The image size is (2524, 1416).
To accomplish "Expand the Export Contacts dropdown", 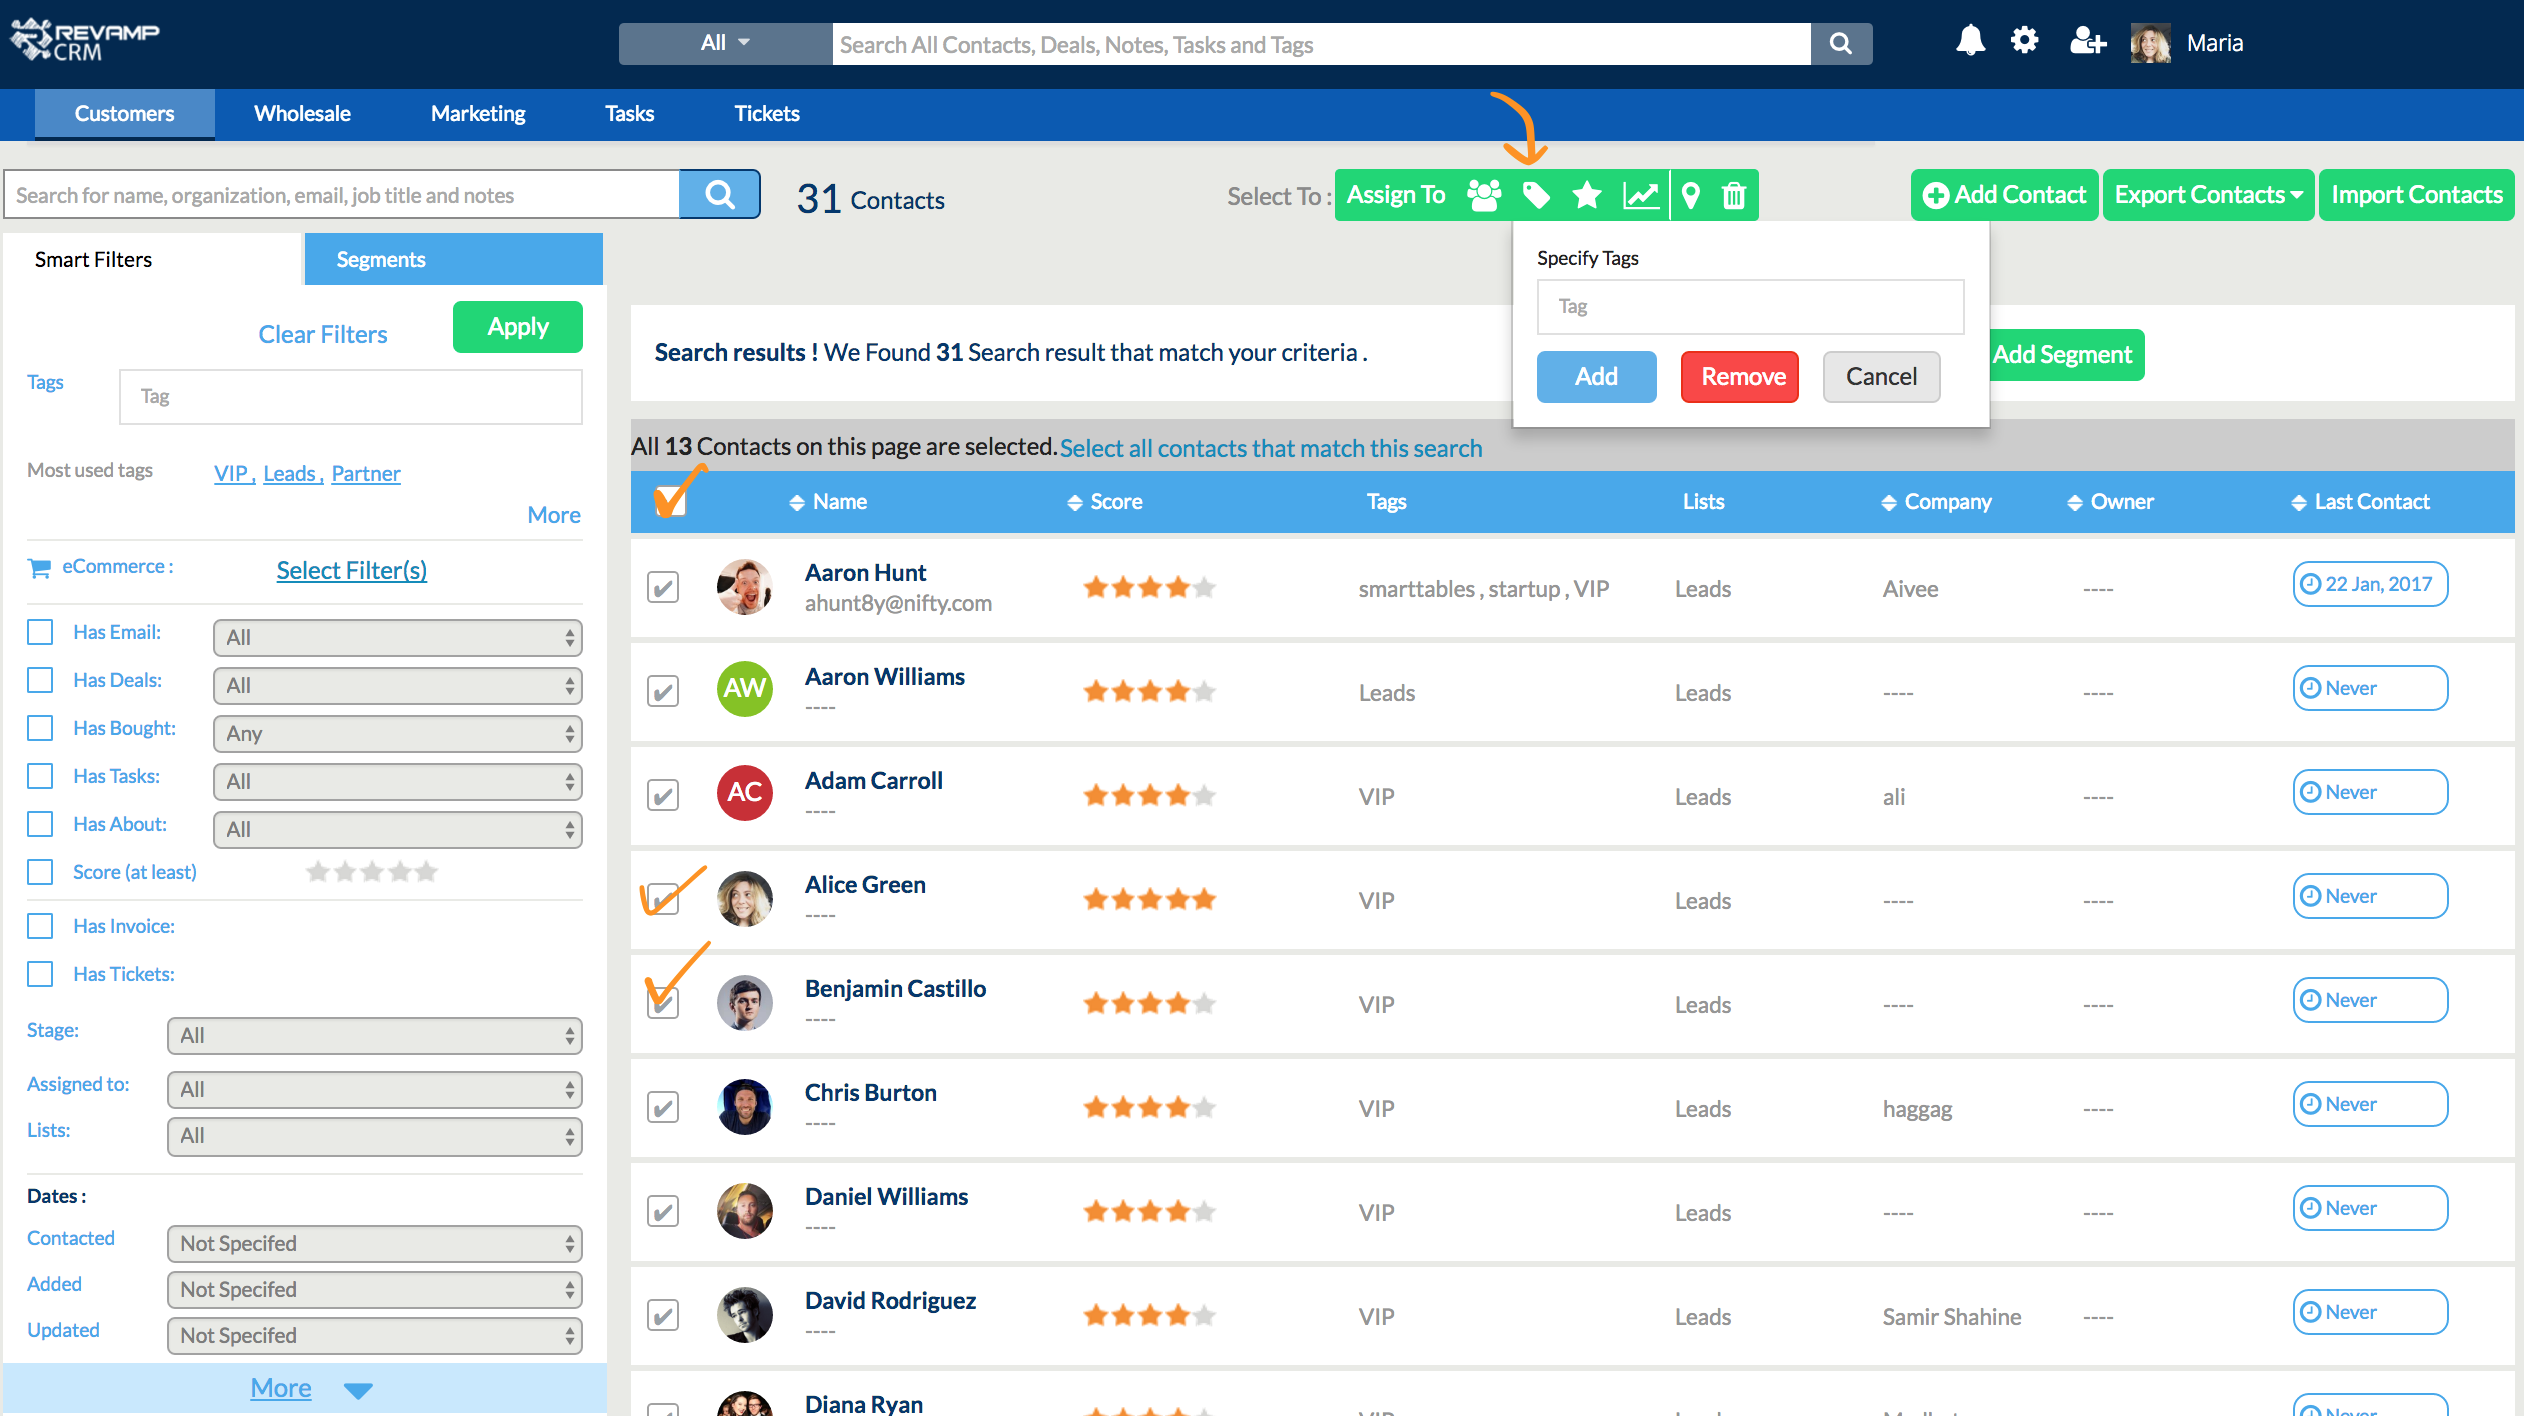I will 2208,195.
